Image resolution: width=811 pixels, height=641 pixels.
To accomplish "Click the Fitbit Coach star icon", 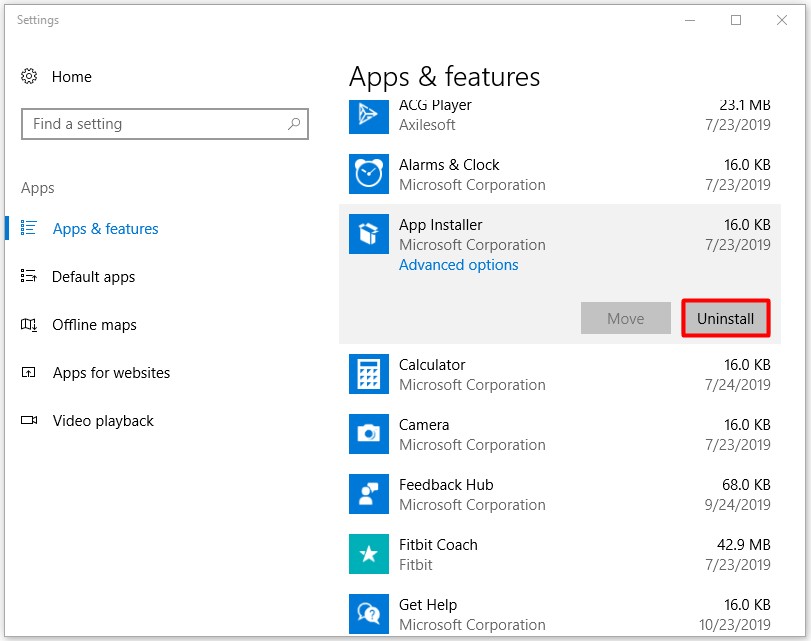I will pyautogui.click(x=369, y=554).
